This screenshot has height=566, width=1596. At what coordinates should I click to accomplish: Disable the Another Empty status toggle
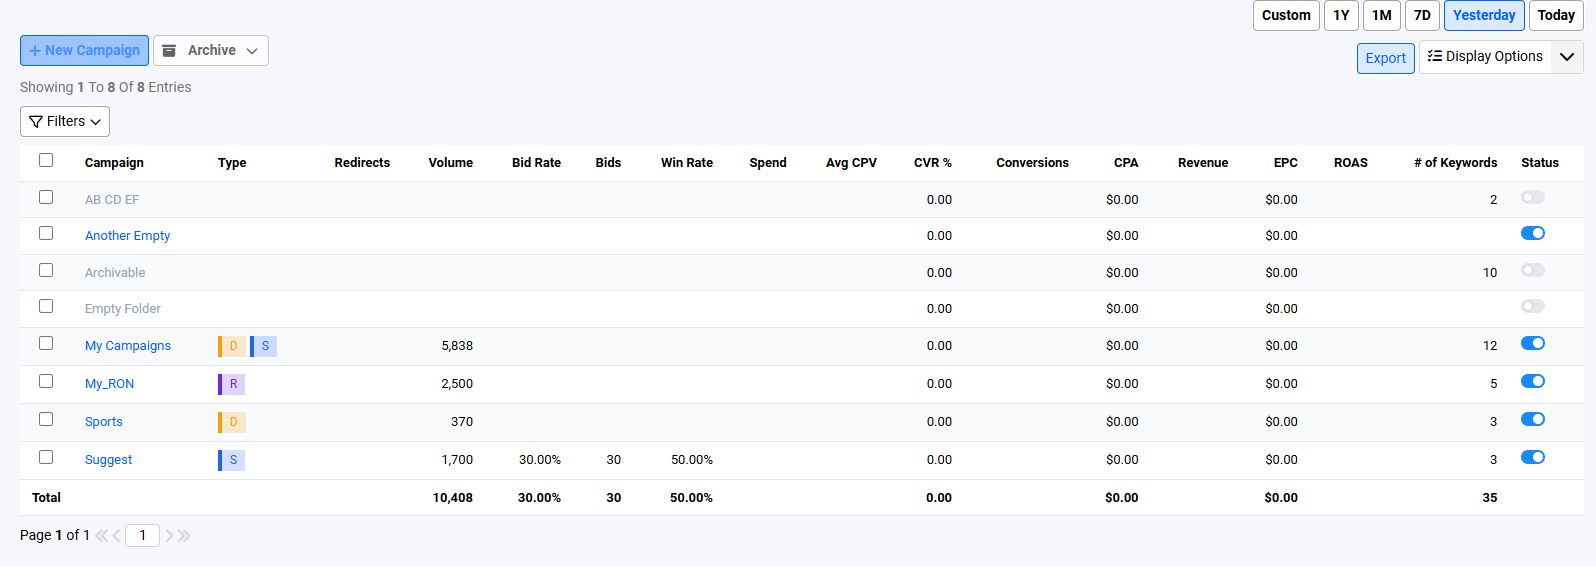click(1532, 233)
